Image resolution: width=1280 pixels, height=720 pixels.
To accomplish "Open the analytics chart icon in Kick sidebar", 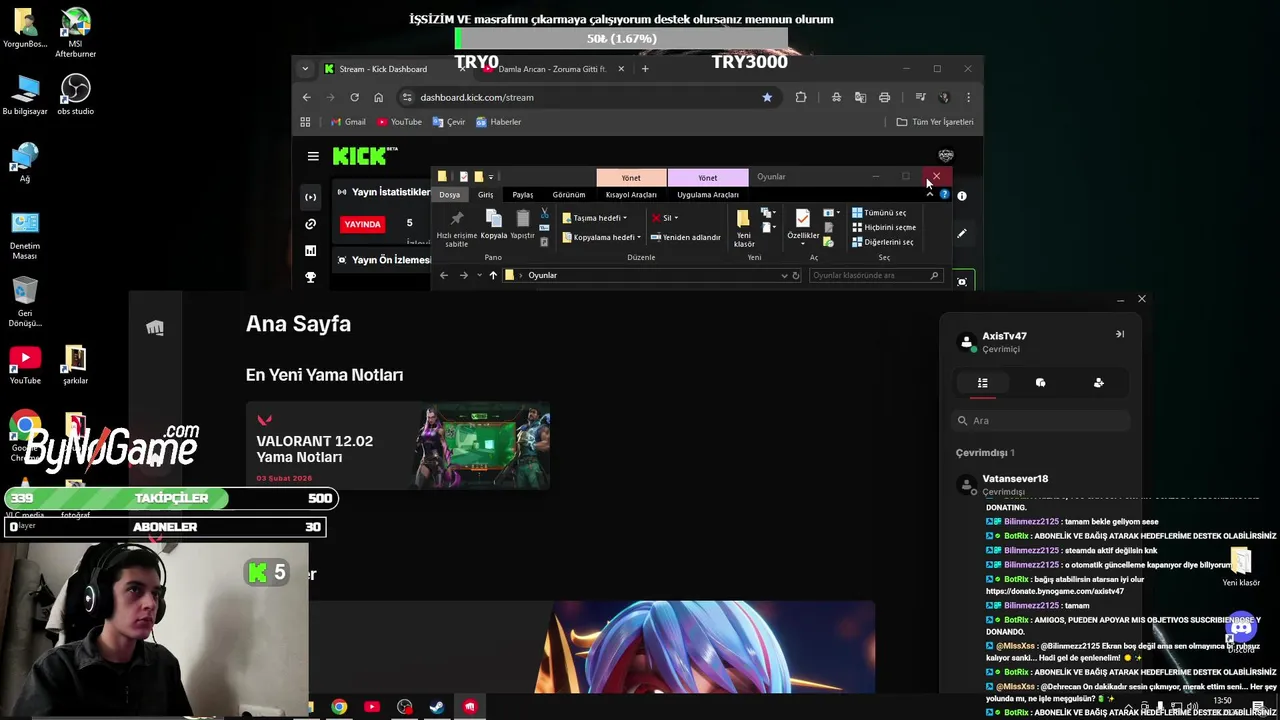I will tap(310, 251).
